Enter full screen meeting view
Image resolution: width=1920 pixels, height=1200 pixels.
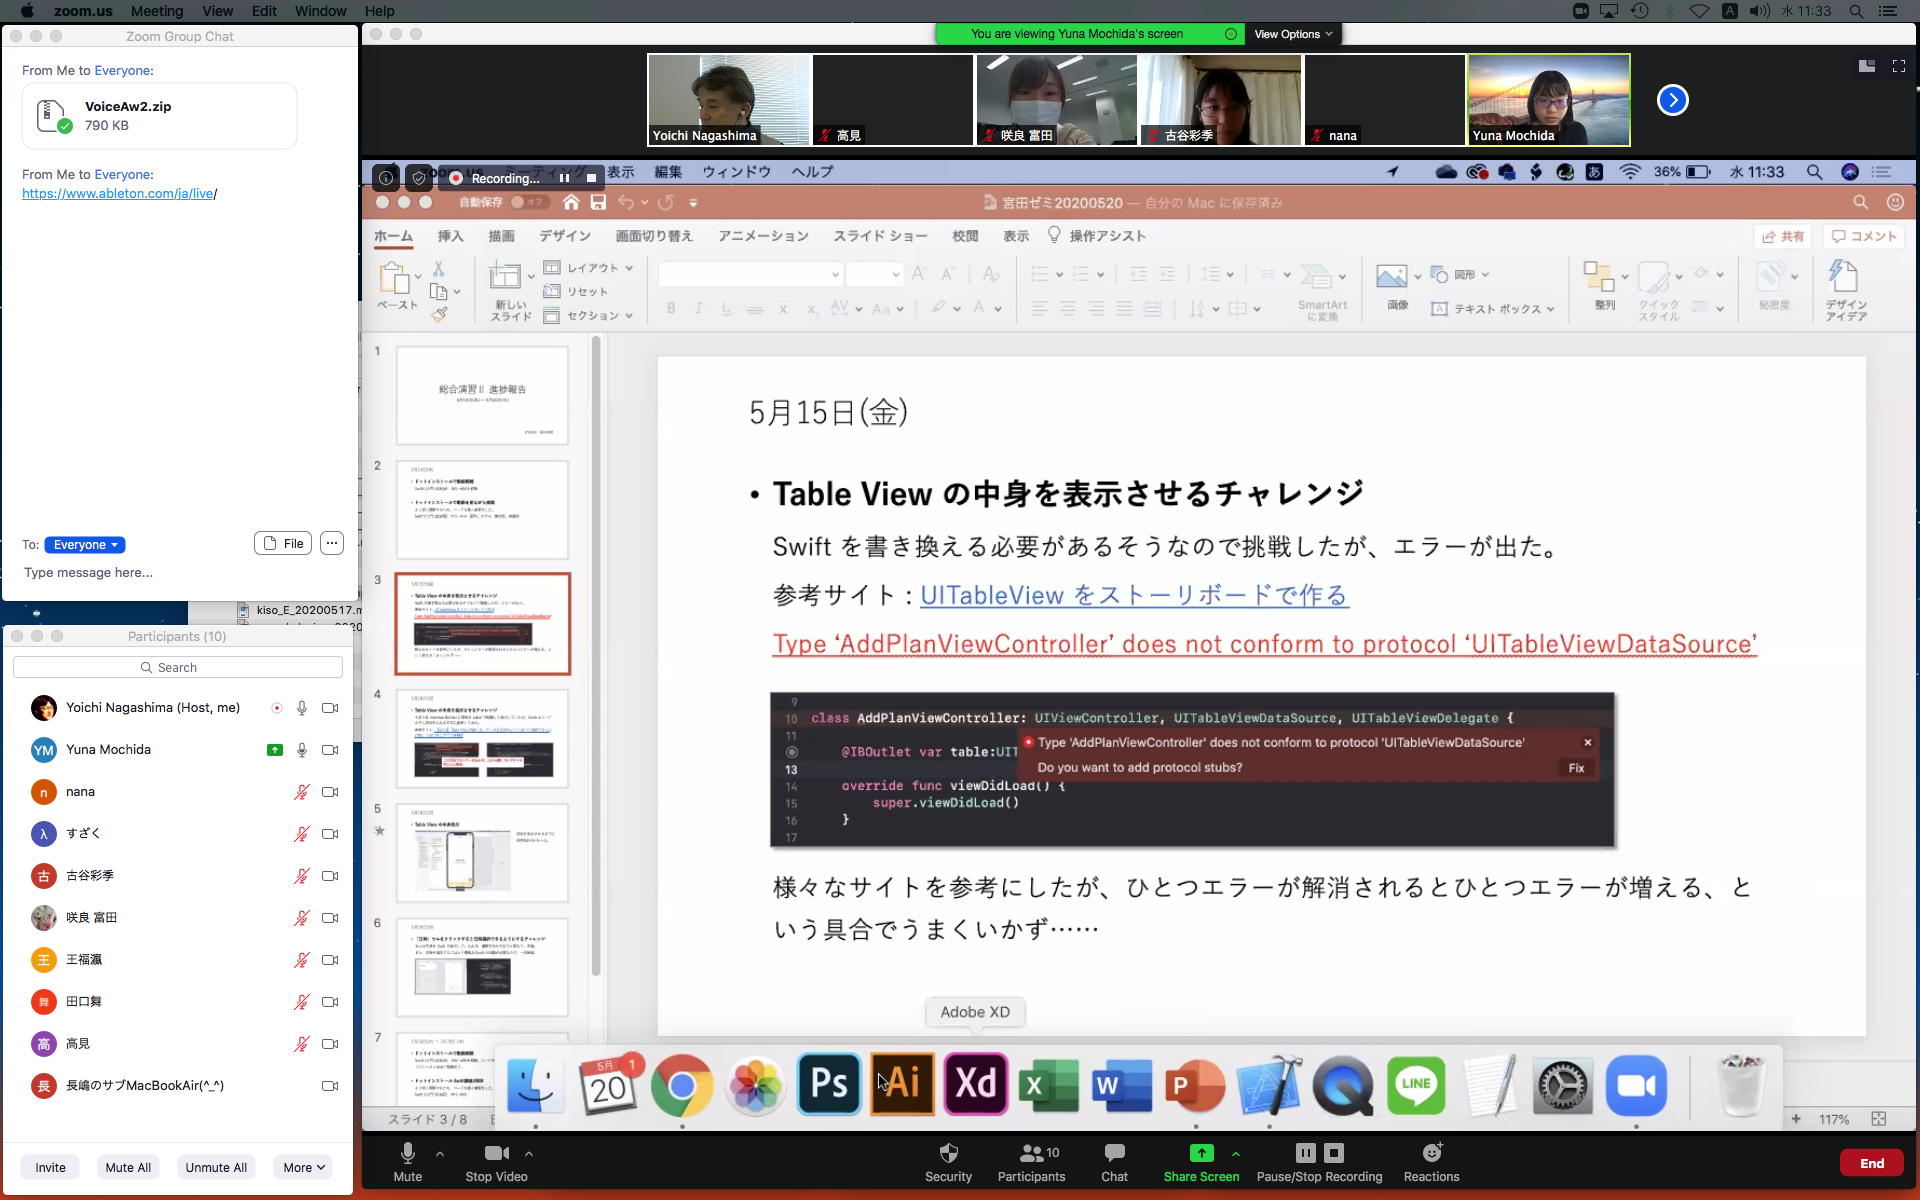pos(1898,66)
